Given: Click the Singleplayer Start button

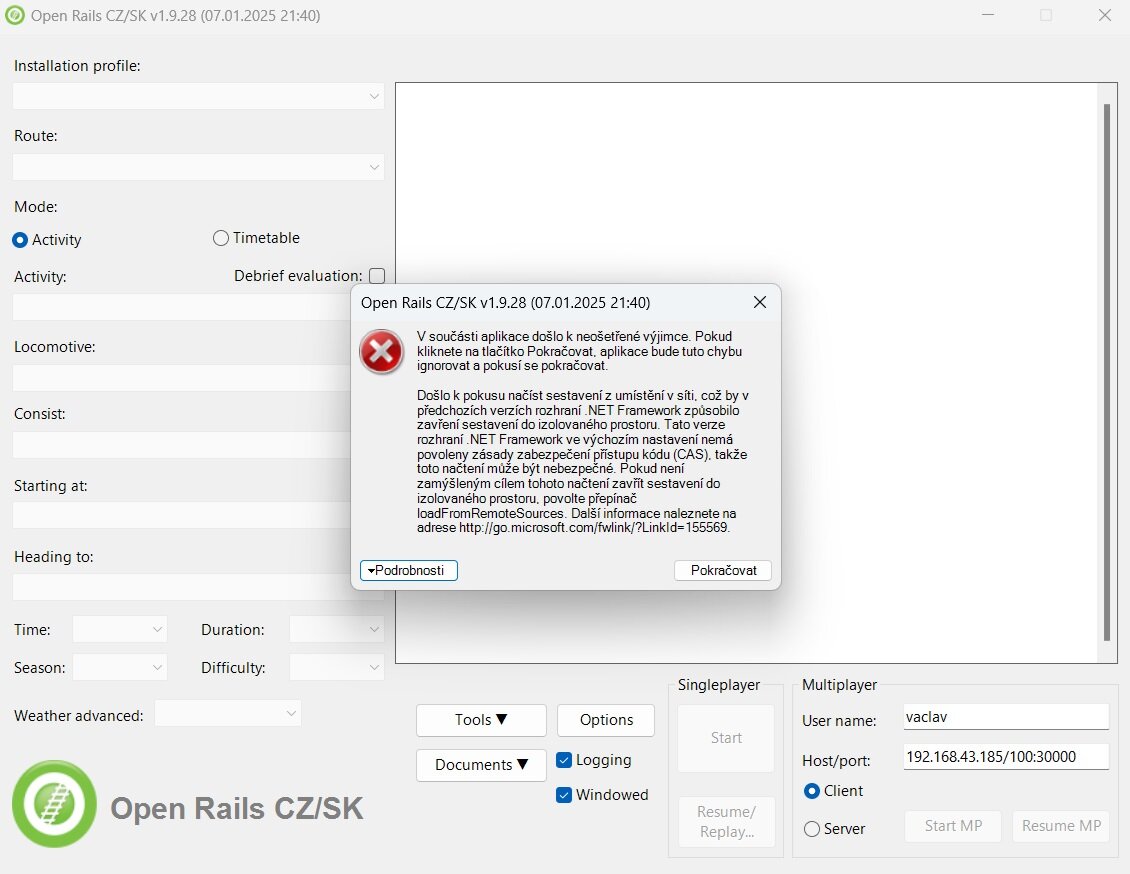Looking at the screenshot, I should pyautogui.click(x=726, y=738).
